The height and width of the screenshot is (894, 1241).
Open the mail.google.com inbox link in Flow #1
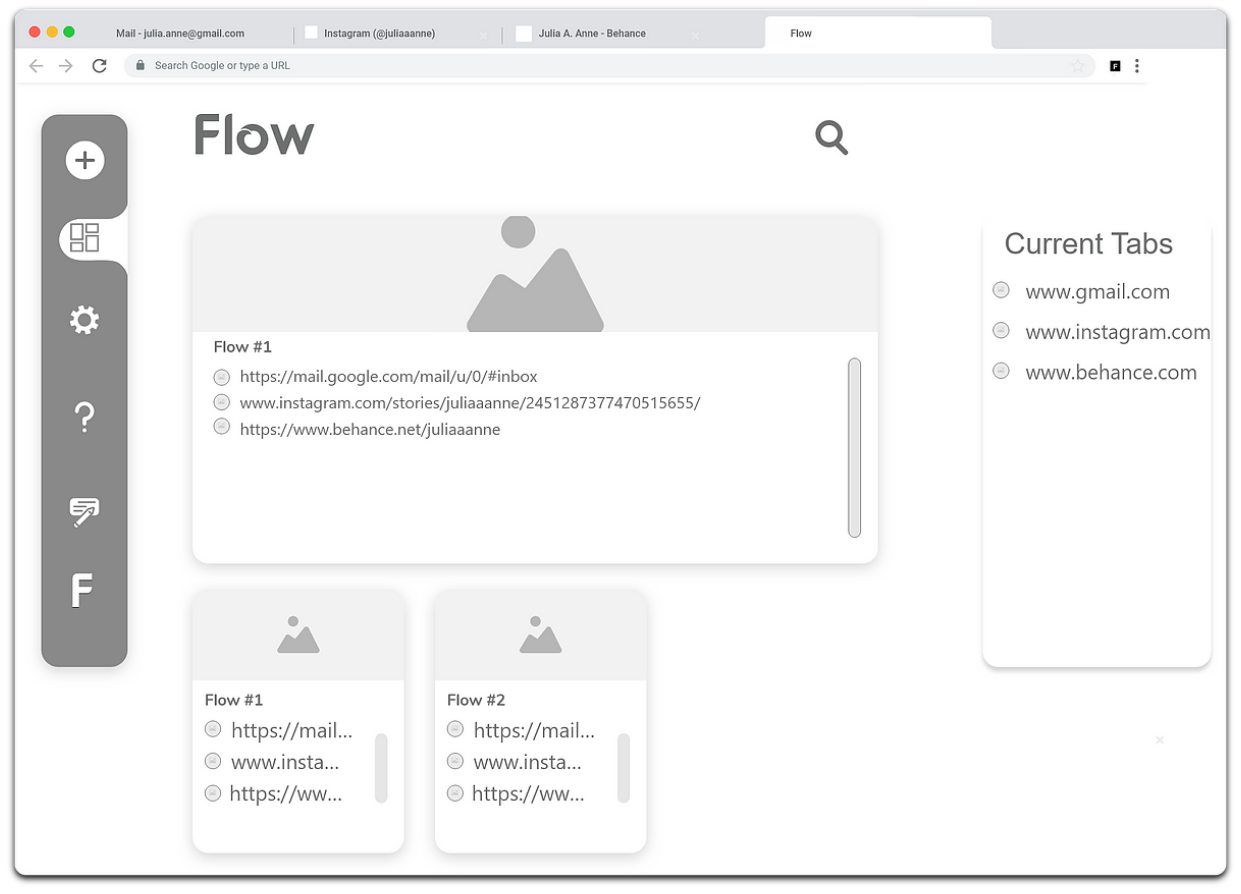pos(388,377)
